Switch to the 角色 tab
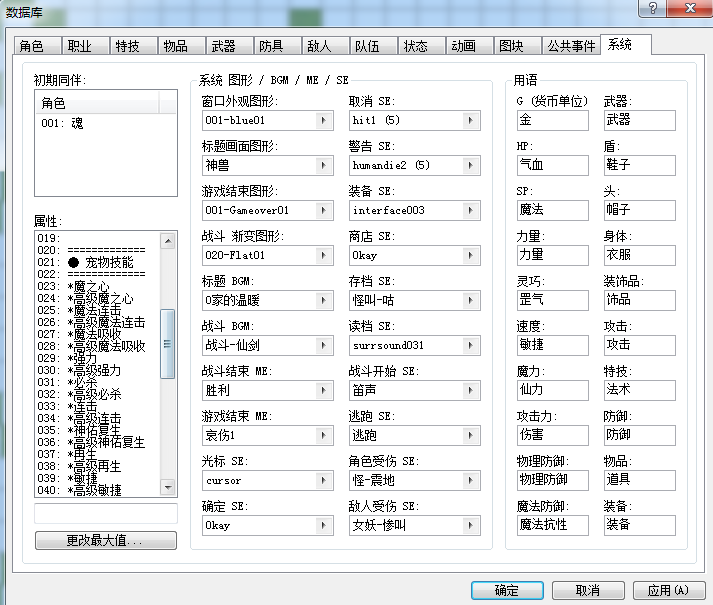This screenshot has height=605, width=713. [38, 46]
